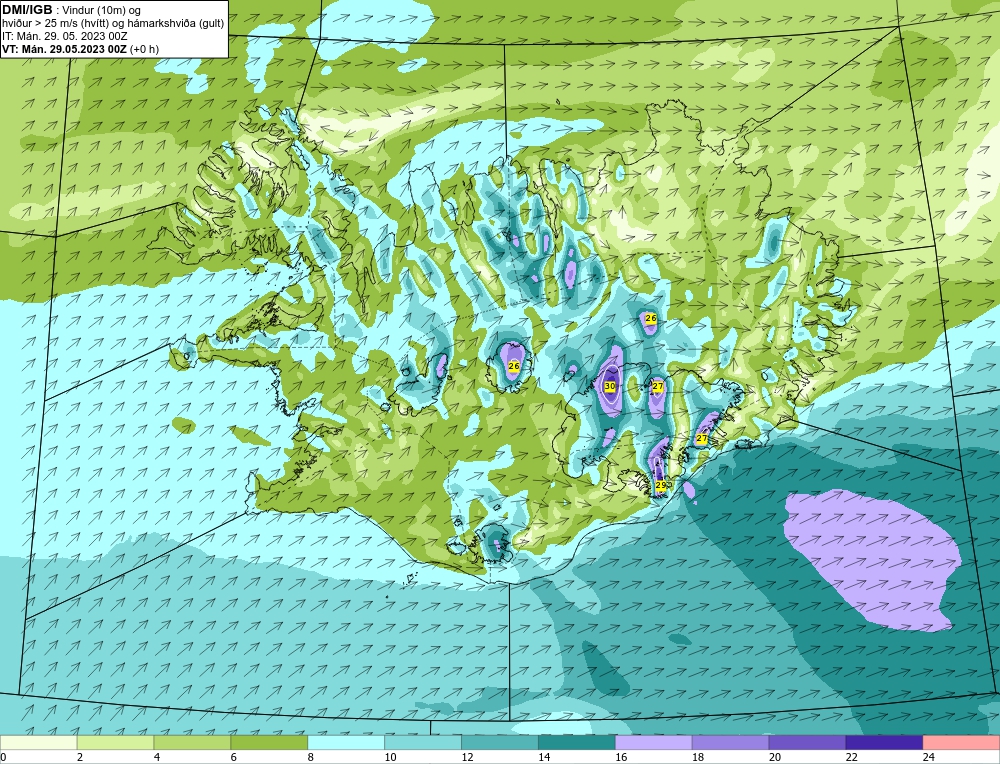The width and height of the screenshot is (1000, 764).
Task: Click the scale number 20
Action: pyautogui.click(x=774, y=757)
